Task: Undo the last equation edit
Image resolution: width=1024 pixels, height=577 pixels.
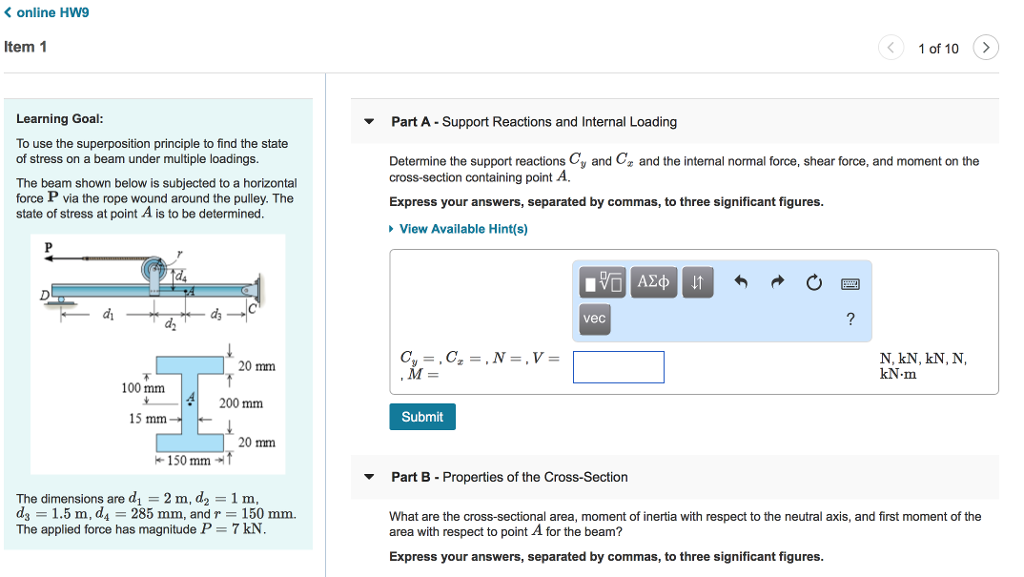Action: pyautogui.click(x=740, y=282)
